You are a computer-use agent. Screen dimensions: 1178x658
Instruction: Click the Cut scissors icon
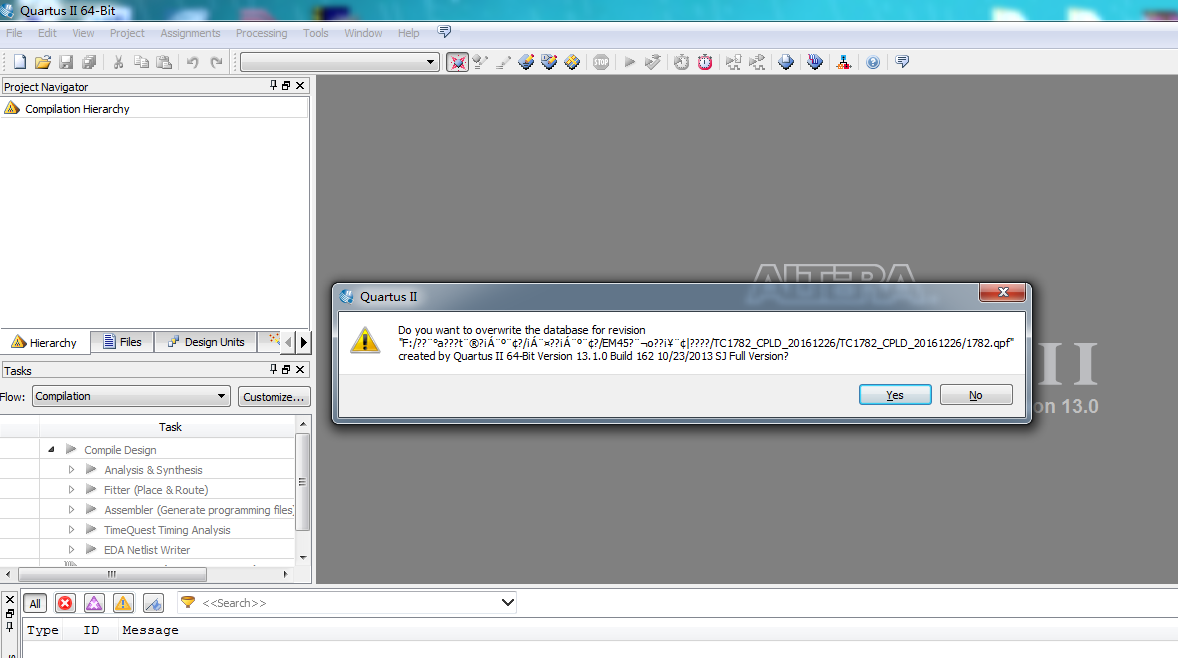click(118, 62)
